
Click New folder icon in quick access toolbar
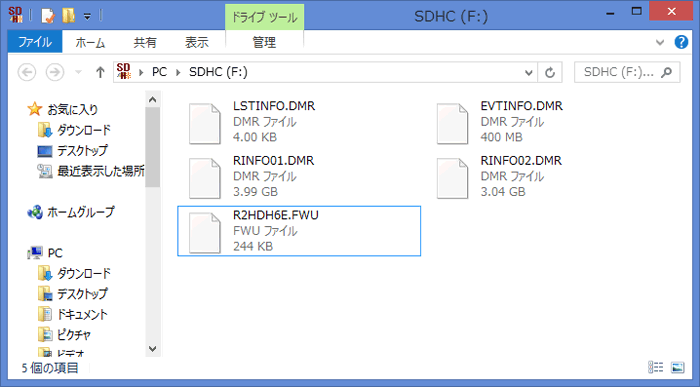68,16
